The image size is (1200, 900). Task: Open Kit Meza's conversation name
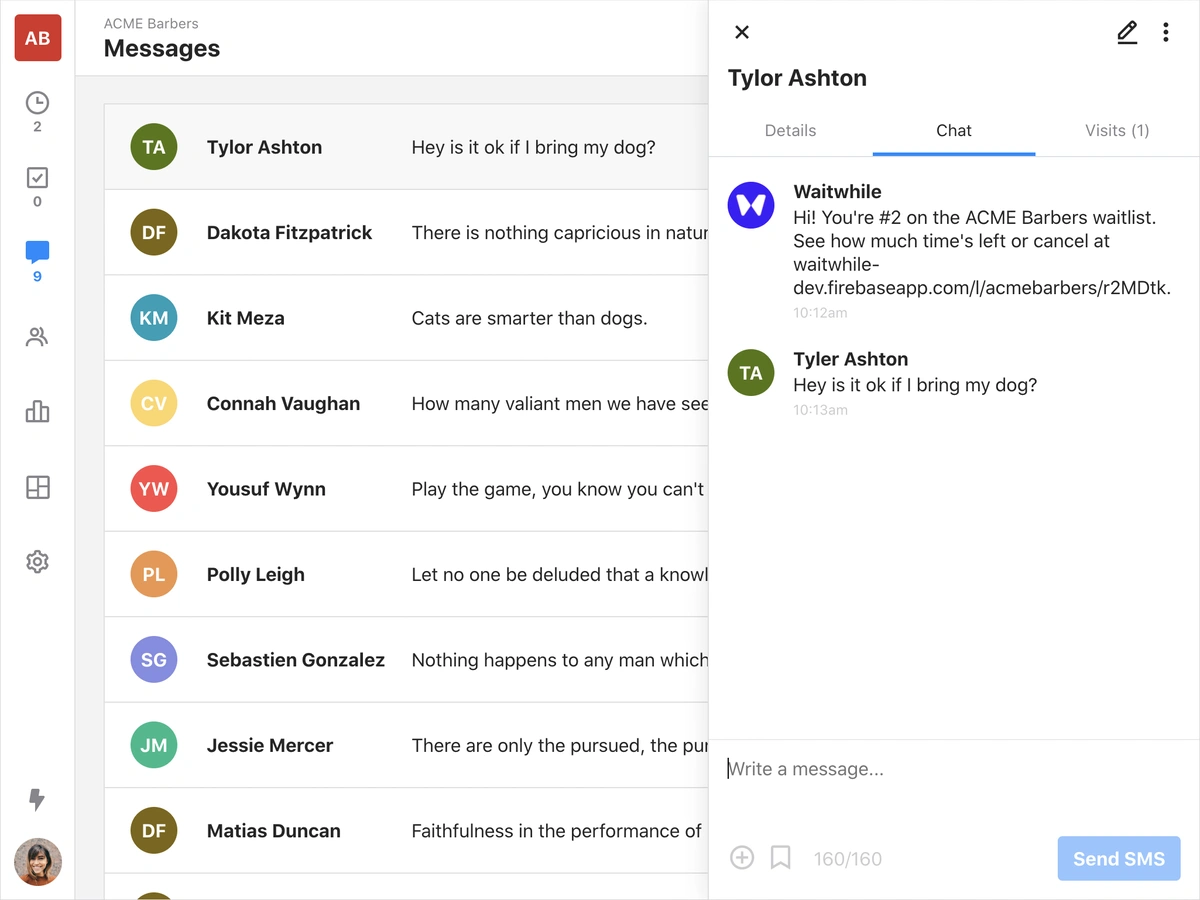[x=246, y=318]
